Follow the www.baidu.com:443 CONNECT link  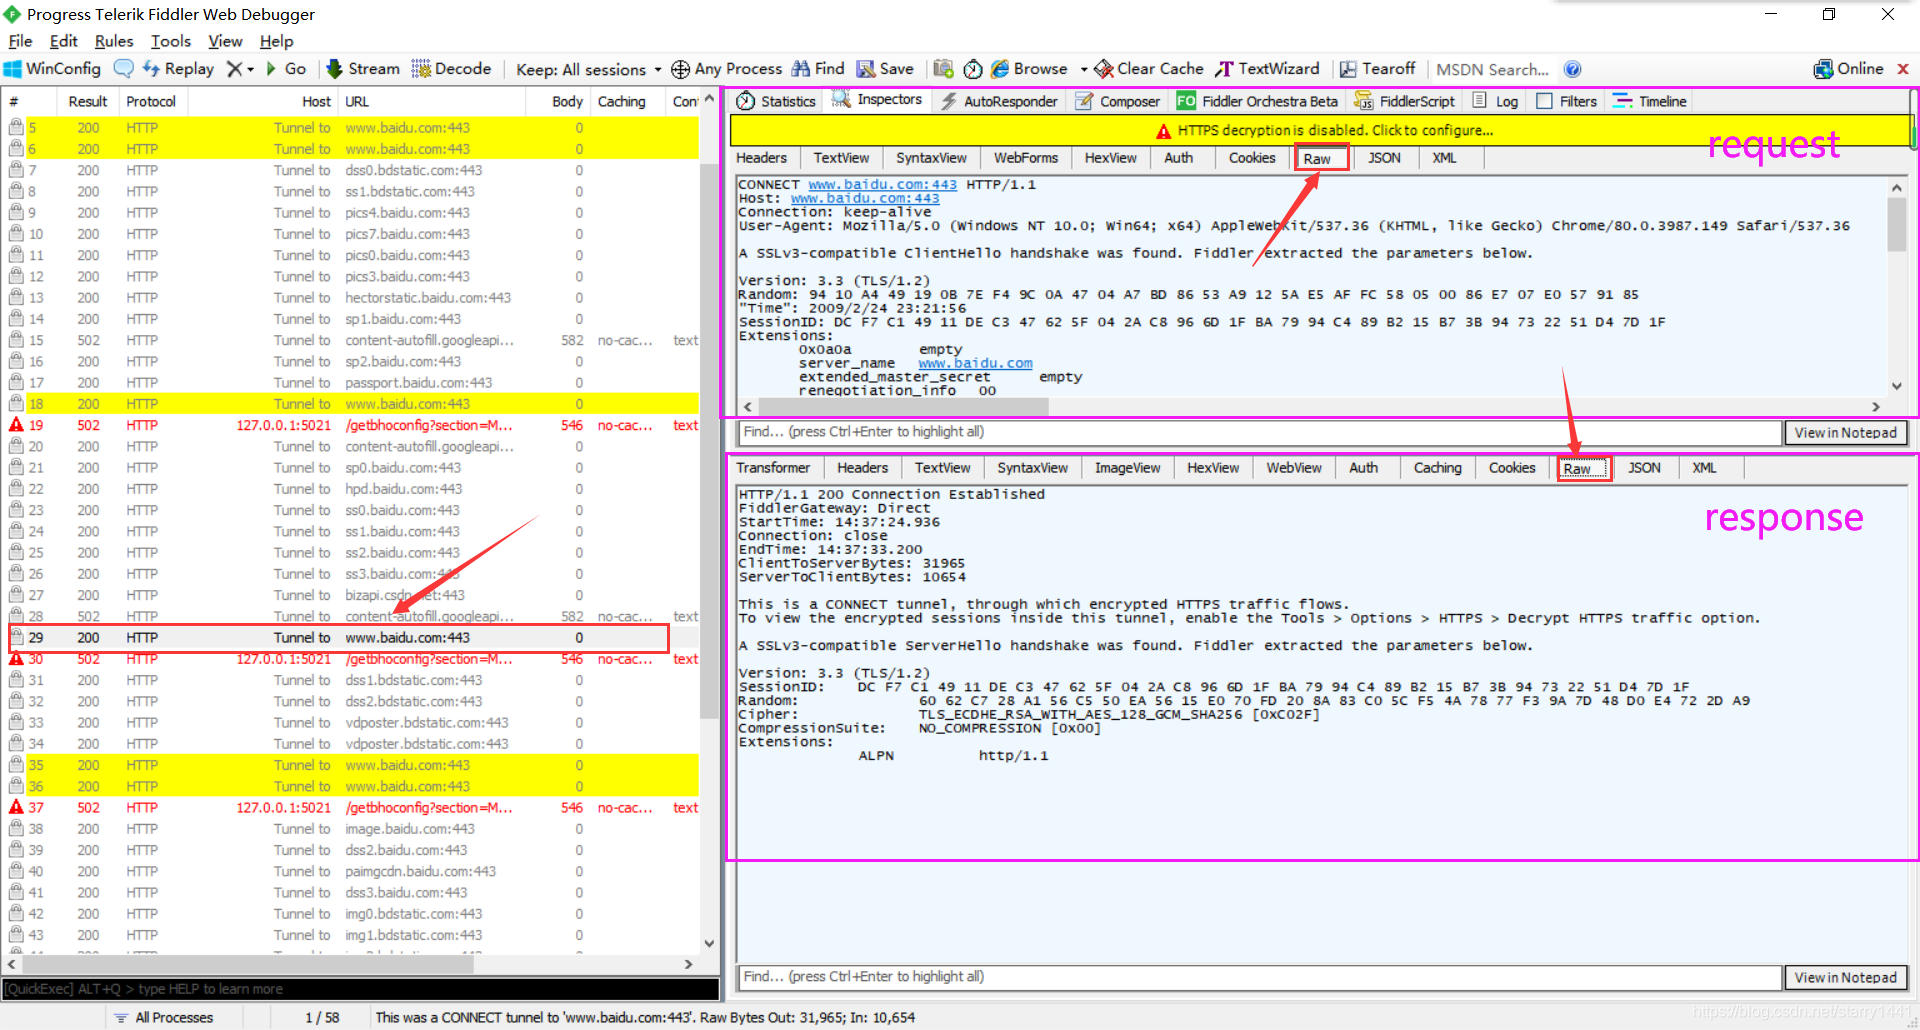point(882,185)
